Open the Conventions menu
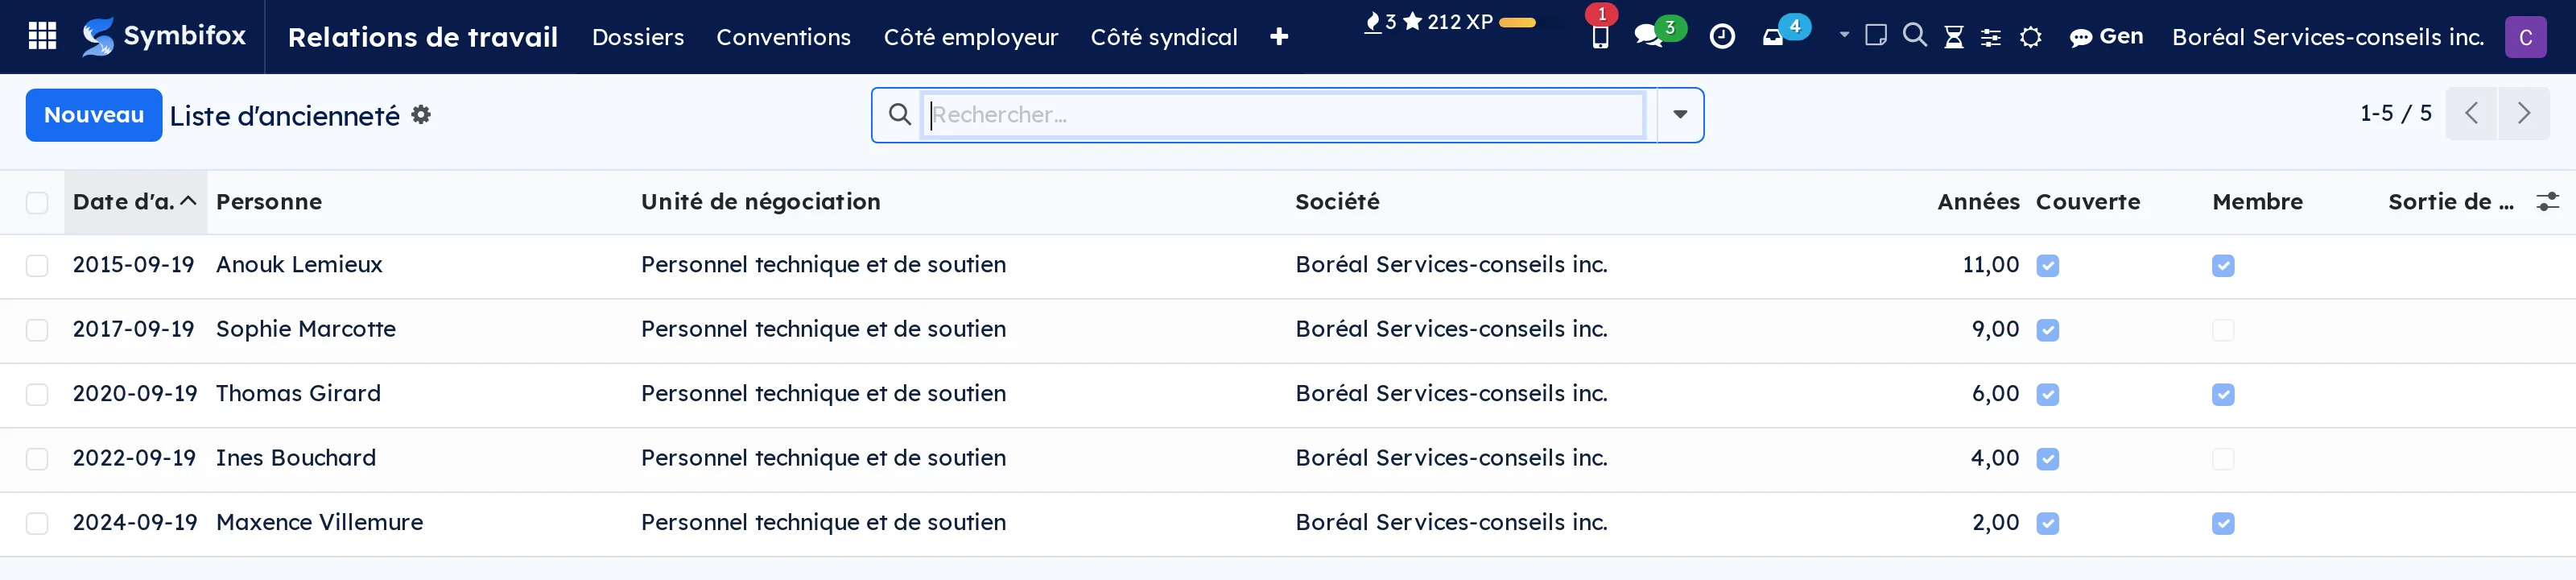Image resolution: width=2576 pixels, height=580 pixels. point(783,37)
